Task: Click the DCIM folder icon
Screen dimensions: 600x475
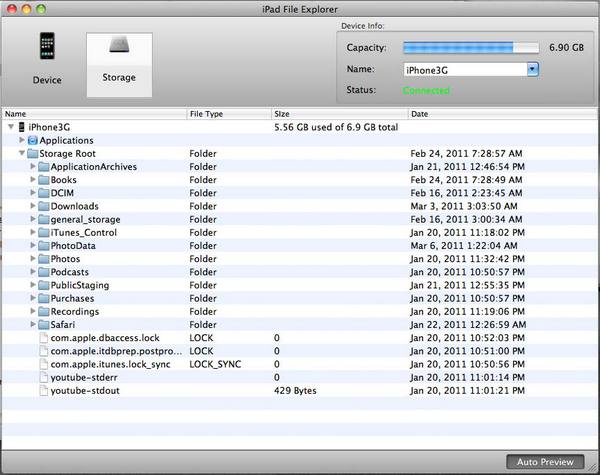Action: 44,193
